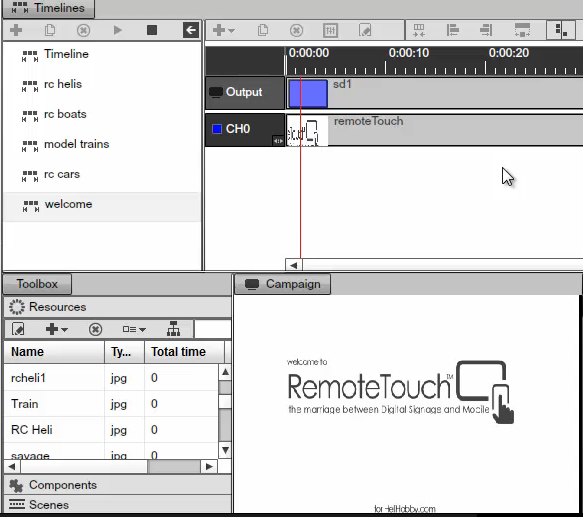Click the pack blocks together icon
583x517 pixels.
point(419,30)
